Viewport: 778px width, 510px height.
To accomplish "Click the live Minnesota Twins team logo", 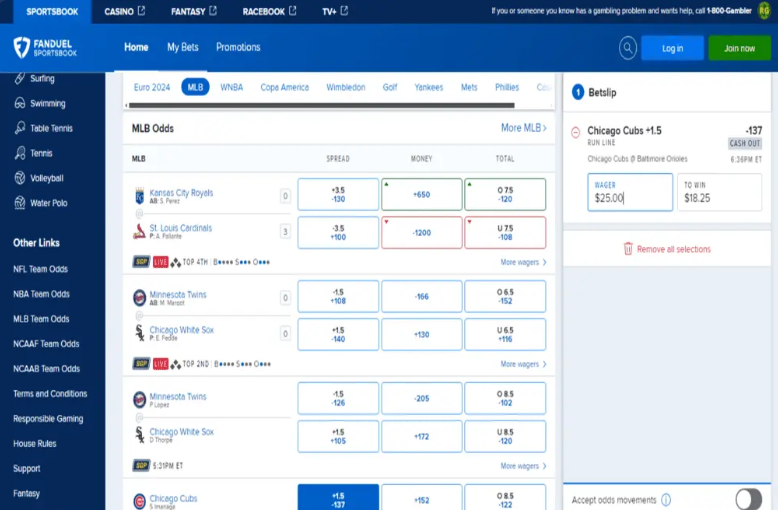I will coord(139,298).
